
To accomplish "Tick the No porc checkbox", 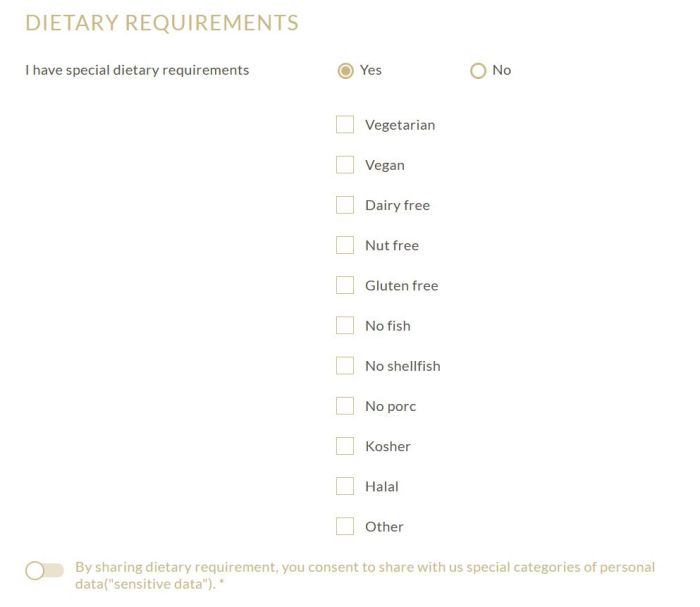I will coord(345,406).
